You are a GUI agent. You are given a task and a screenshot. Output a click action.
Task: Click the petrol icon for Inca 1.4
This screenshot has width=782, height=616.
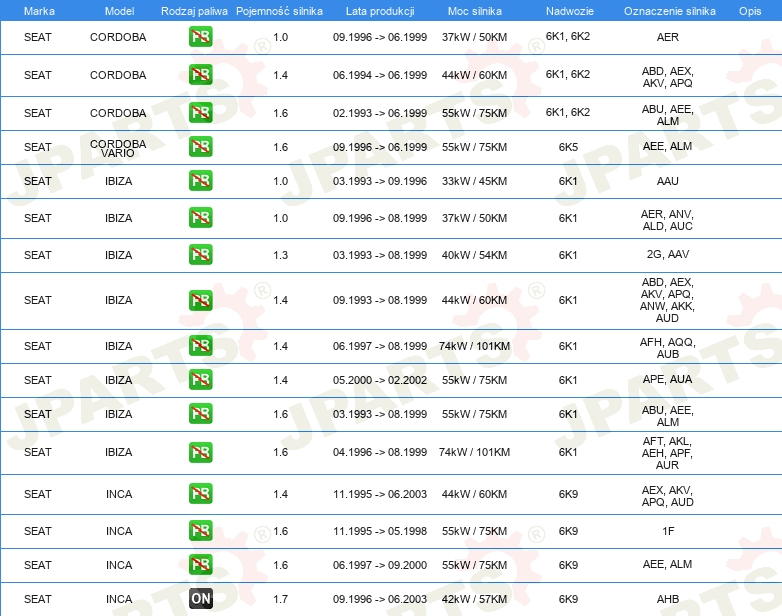click(200, 494)
